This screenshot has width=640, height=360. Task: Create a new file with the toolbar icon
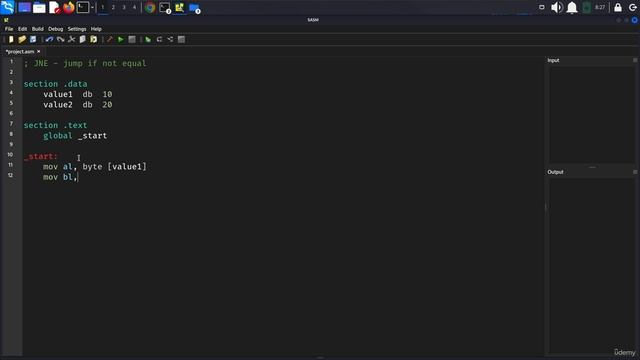tap(11, 39)
